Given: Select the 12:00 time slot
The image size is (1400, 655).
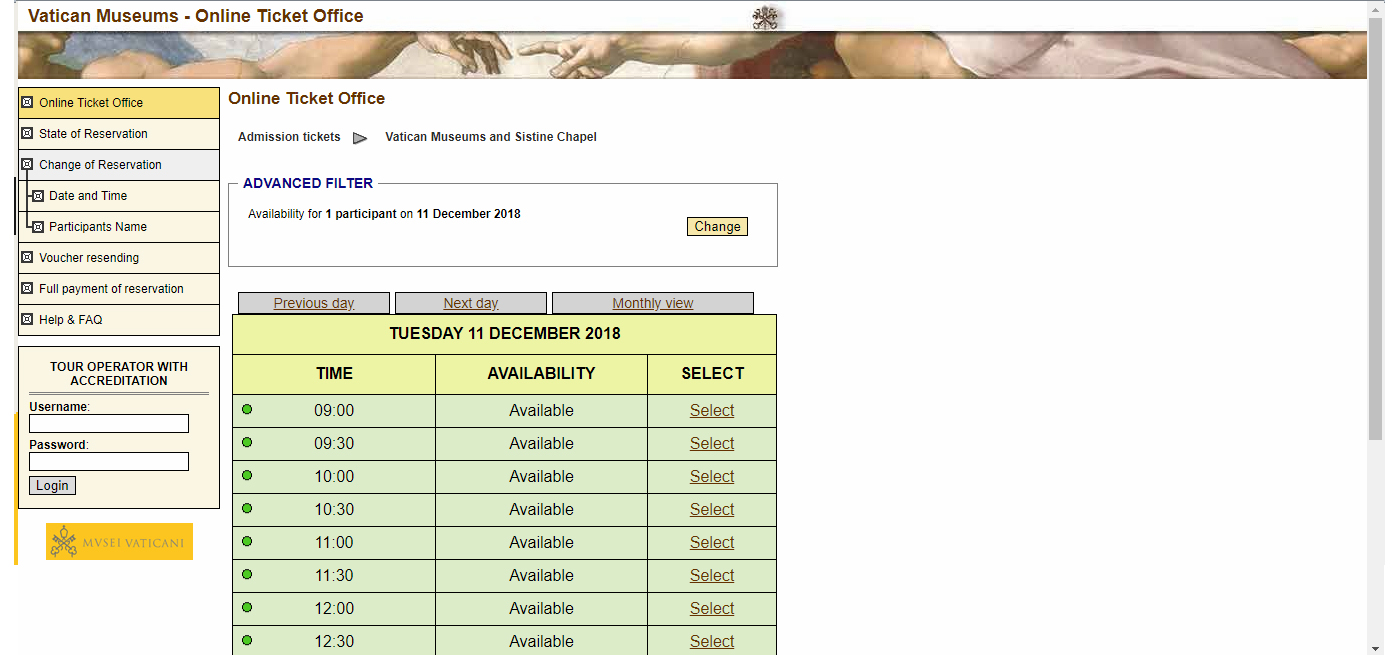Looking at the screenshot, I should [x=712, y=609].
